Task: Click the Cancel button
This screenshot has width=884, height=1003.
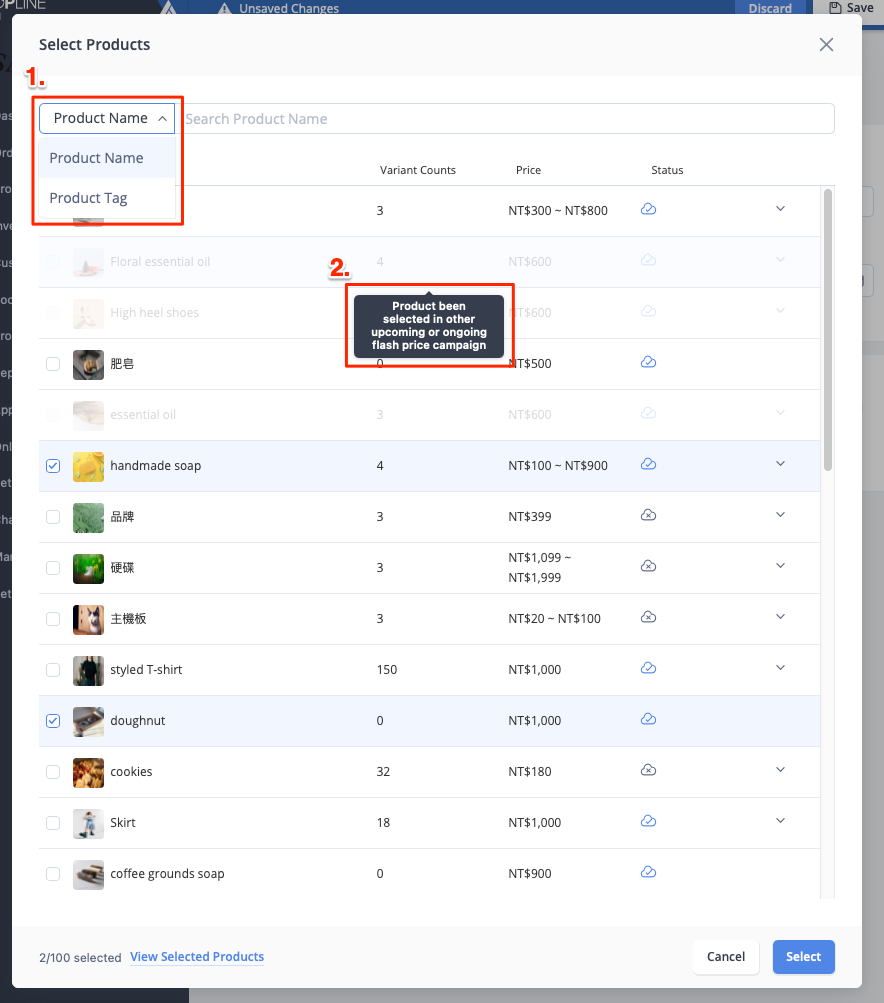Action: [725, 957]
